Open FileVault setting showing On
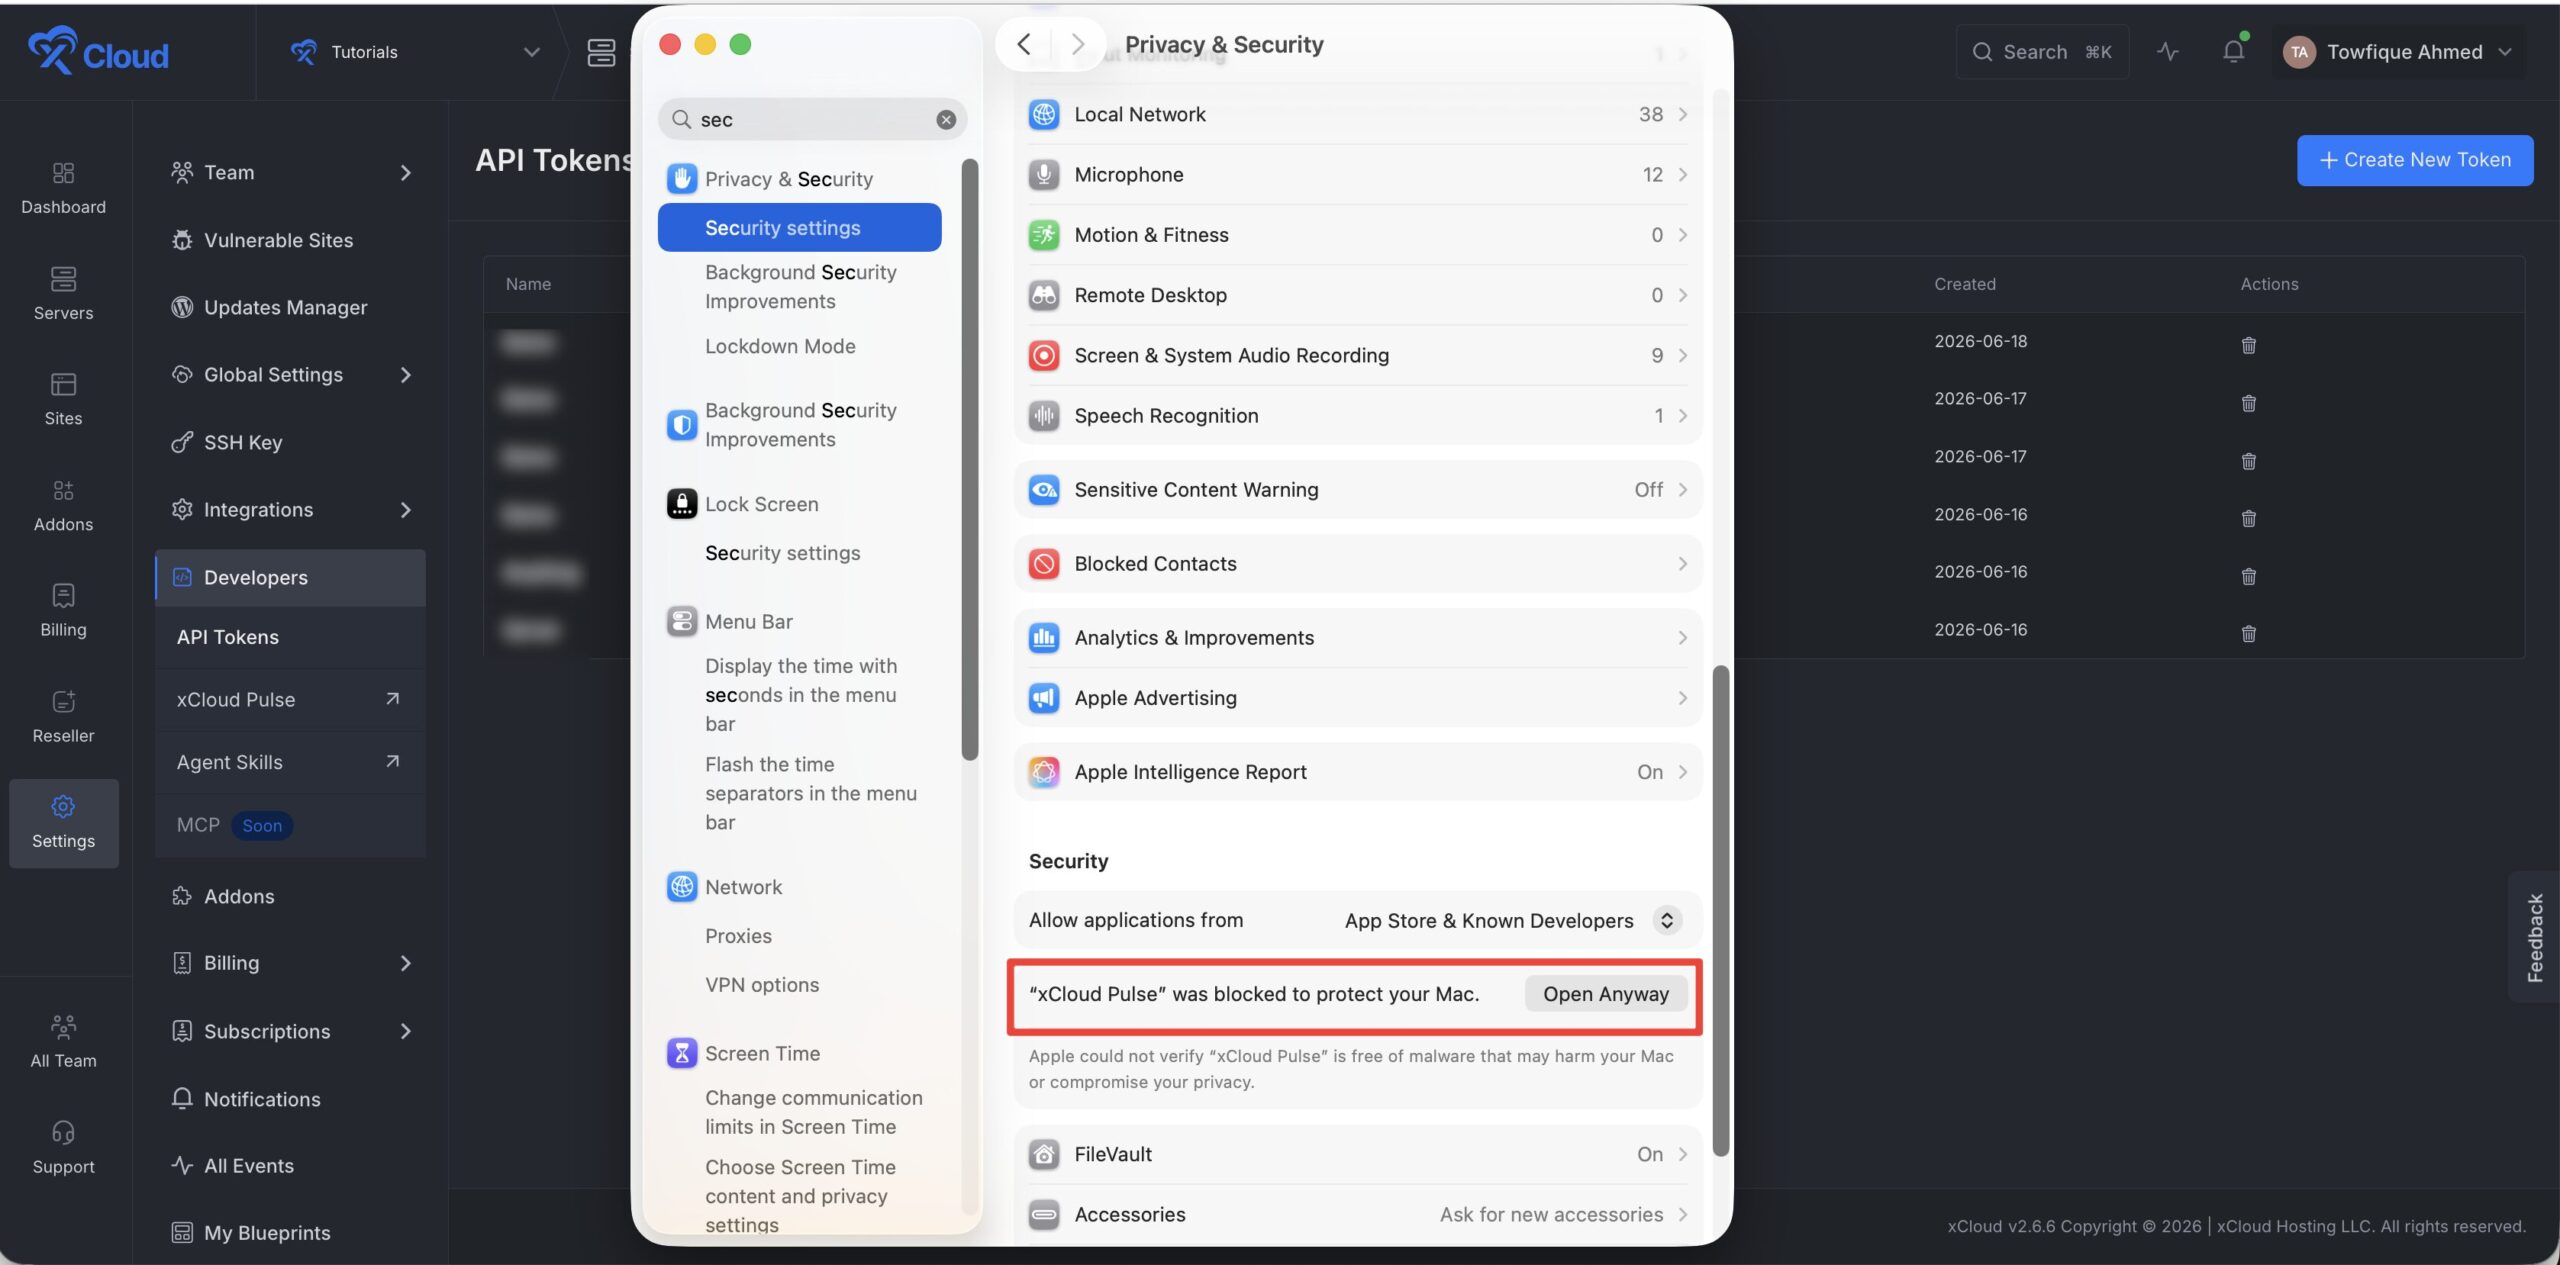2560x1265 pixels. (x=1357, y=1154)
